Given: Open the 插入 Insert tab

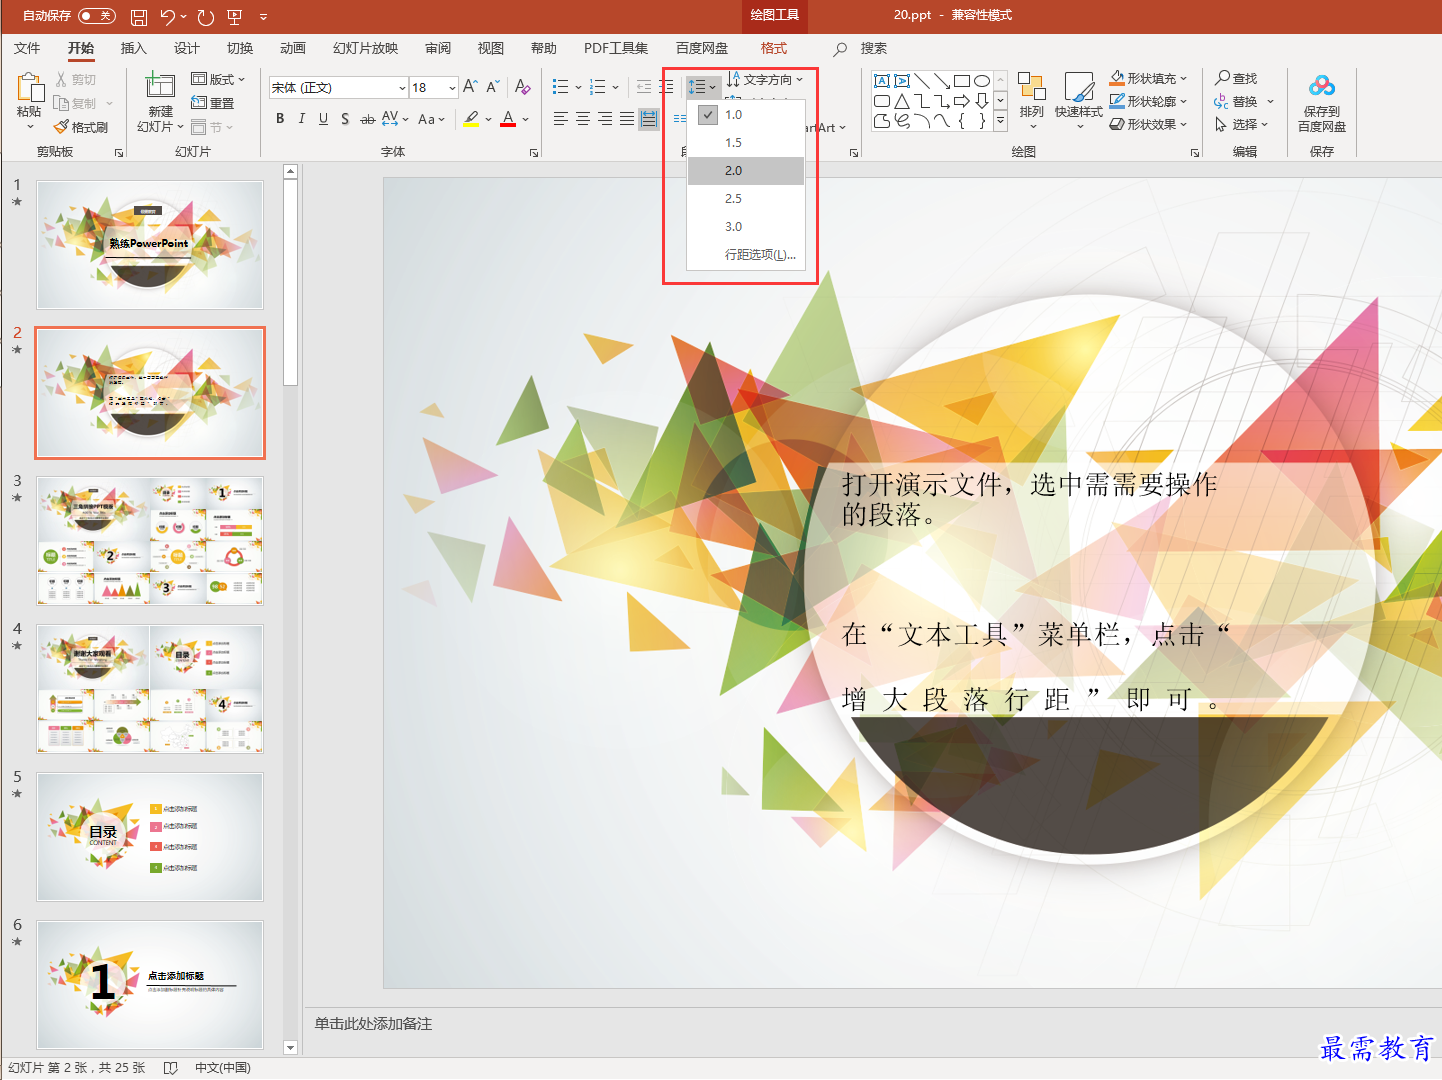Looking at the screenshot, I should pyautogui.click(x=133, y=48).
